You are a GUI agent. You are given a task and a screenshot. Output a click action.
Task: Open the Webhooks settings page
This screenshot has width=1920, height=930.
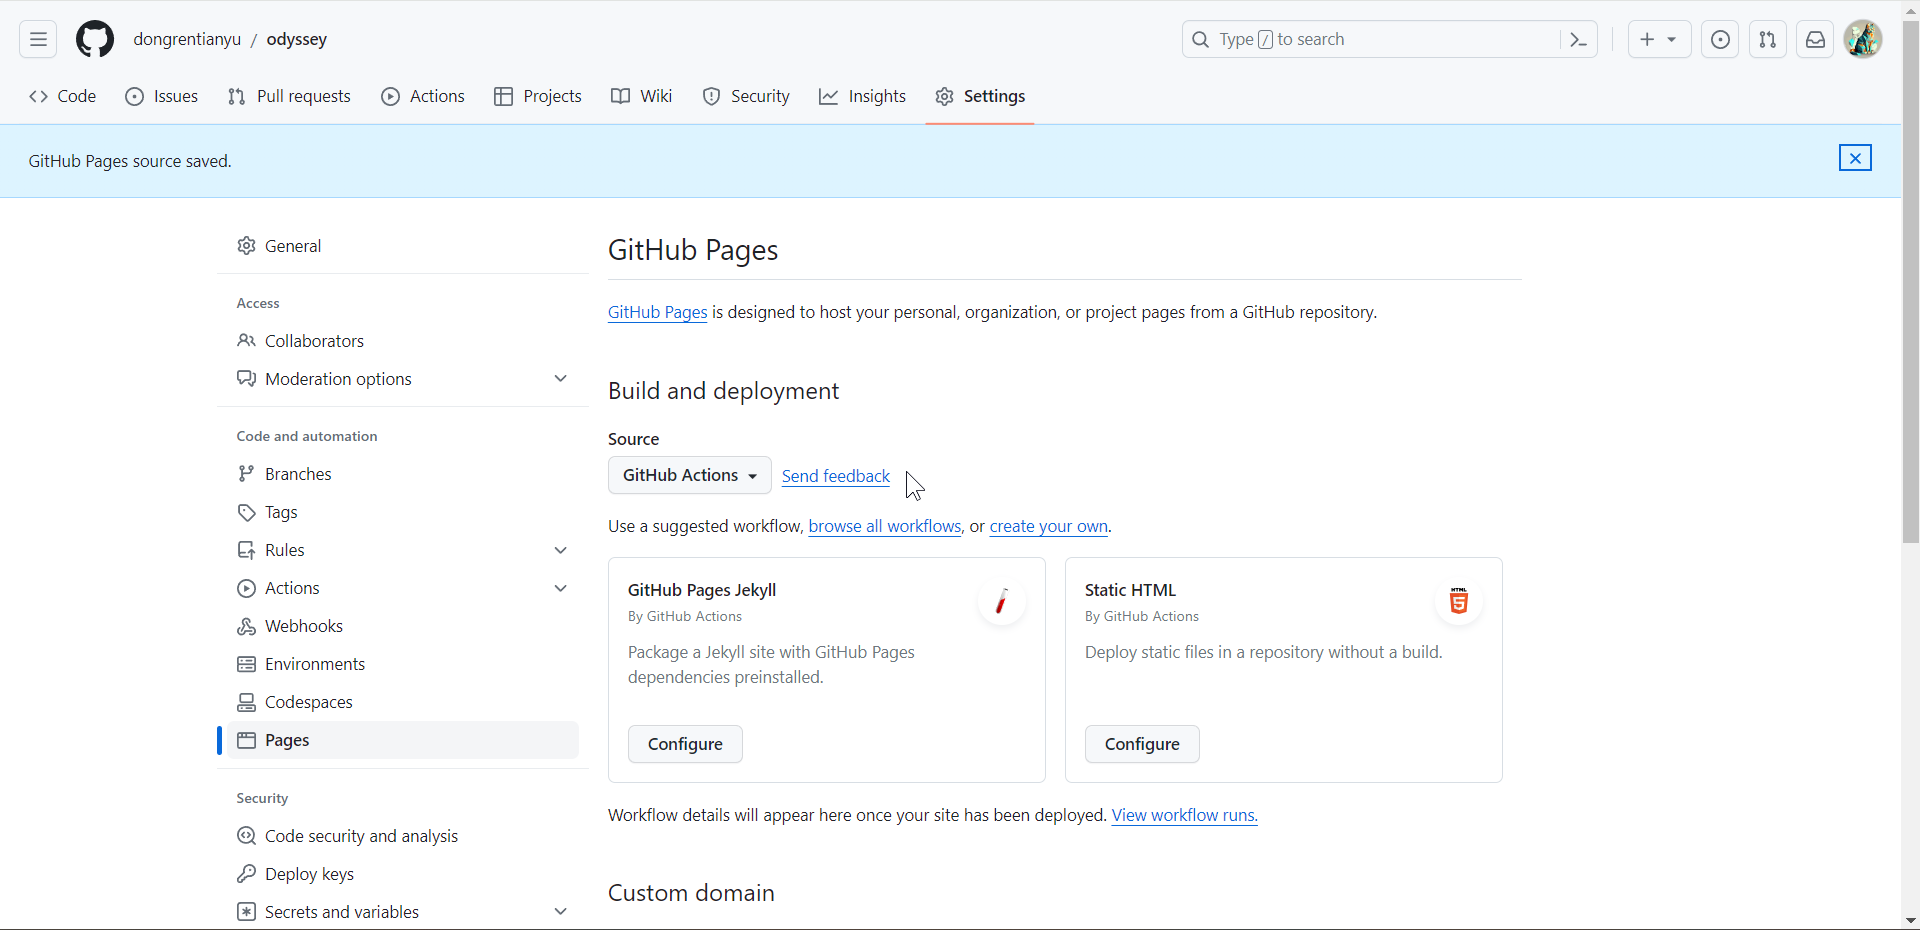[x=403, y=626]
